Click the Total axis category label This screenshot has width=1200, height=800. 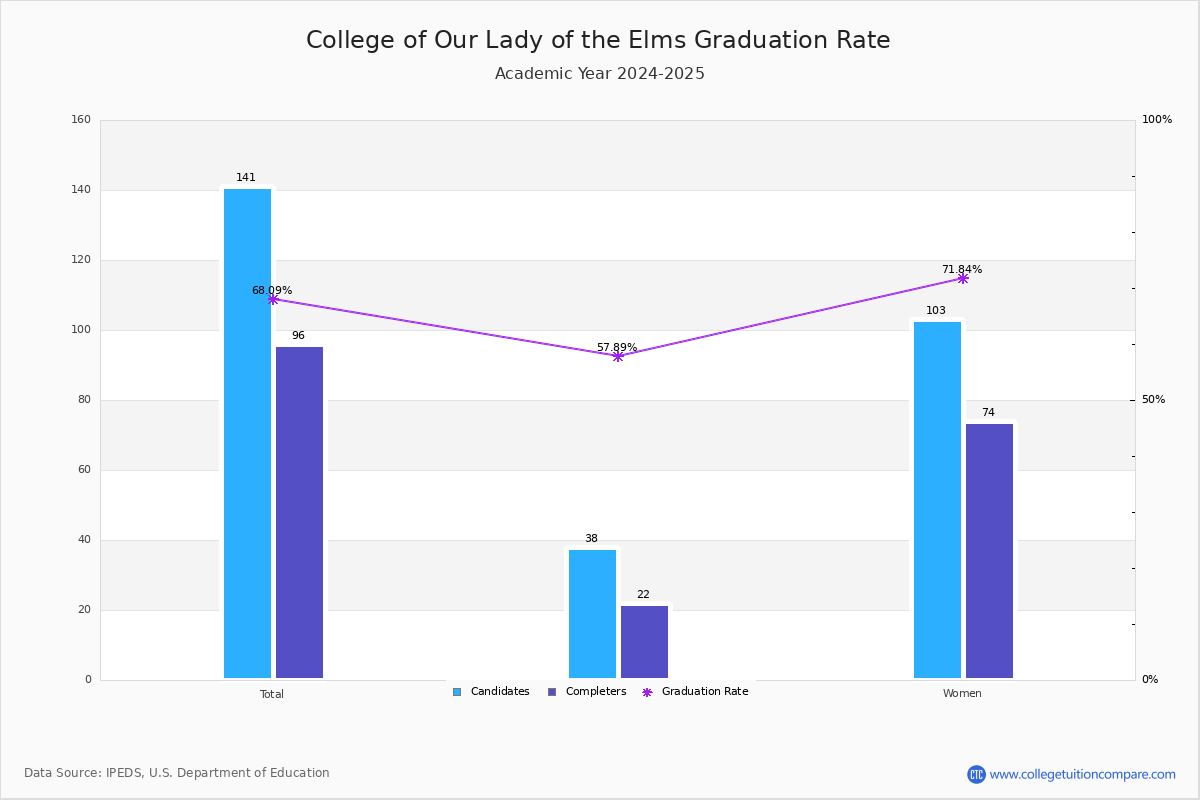pyautogui.click(x=272, y=694)
